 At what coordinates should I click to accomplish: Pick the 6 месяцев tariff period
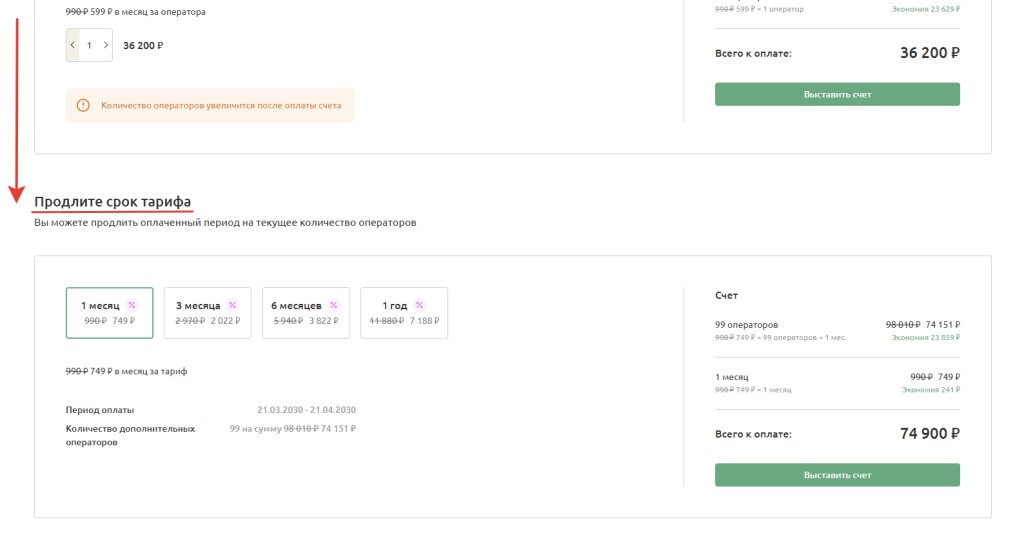tap(306, 313)
